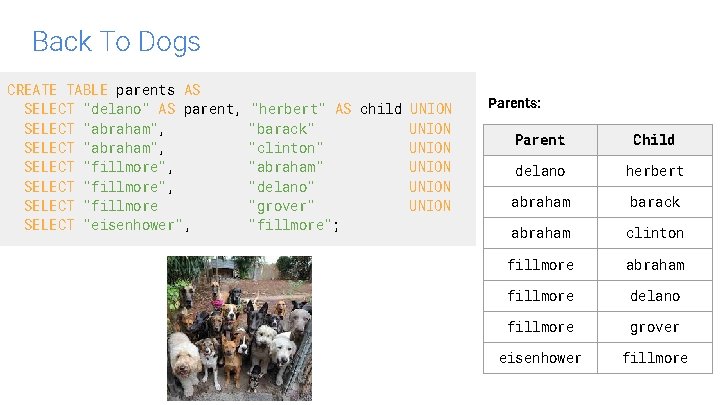Click the "child" alias in the first SELECT

point(381,109)
